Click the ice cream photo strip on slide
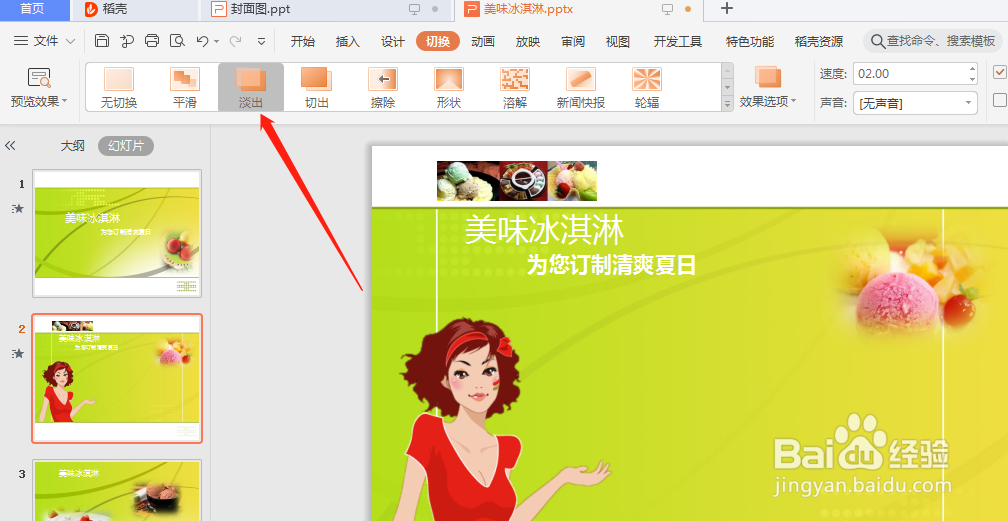The width and height of the screenshot is (1008, 521). coord(517,181)
